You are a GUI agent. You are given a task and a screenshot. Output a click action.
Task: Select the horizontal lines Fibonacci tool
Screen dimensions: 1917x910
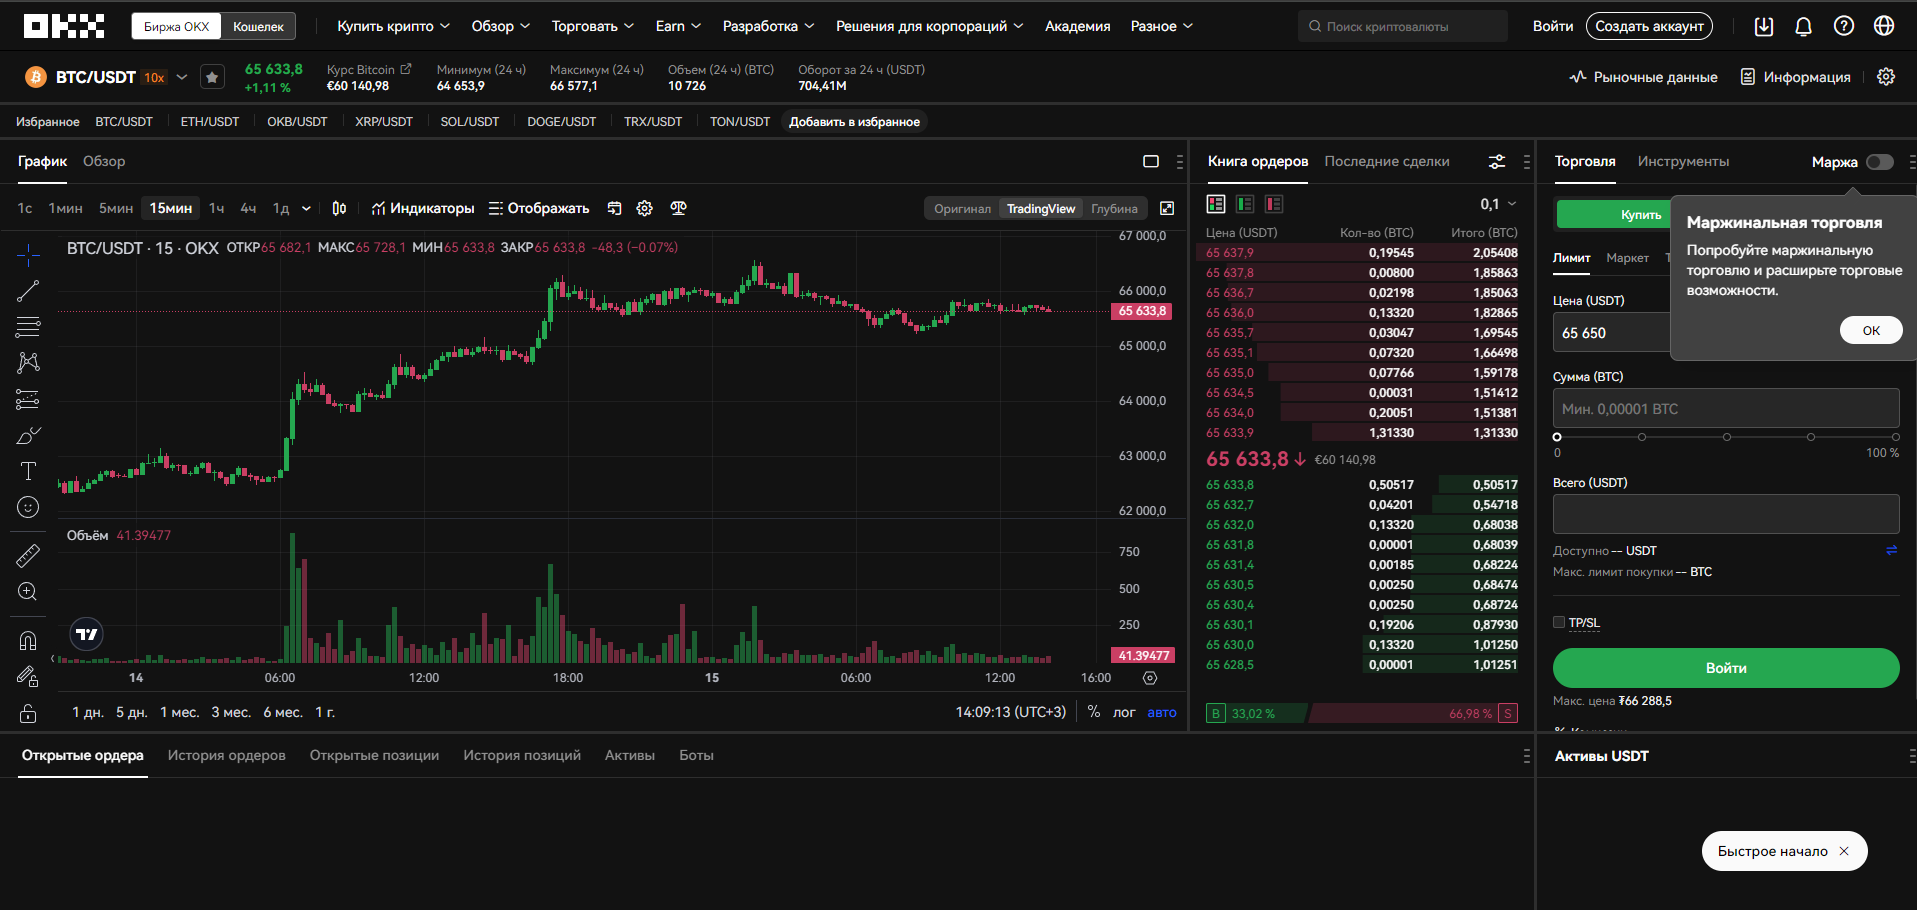point(28,327)
